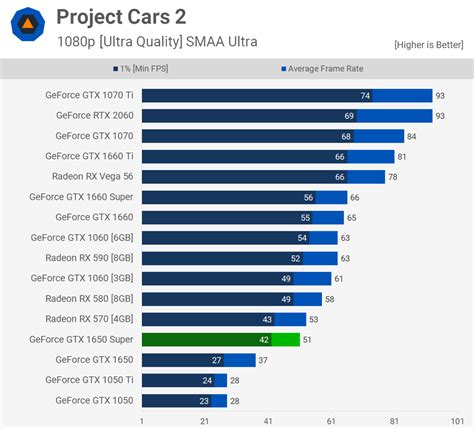Screen dimensions: 474x428
Task: Click the 1% [Min FPS] legend text
Action: point(144,69)
